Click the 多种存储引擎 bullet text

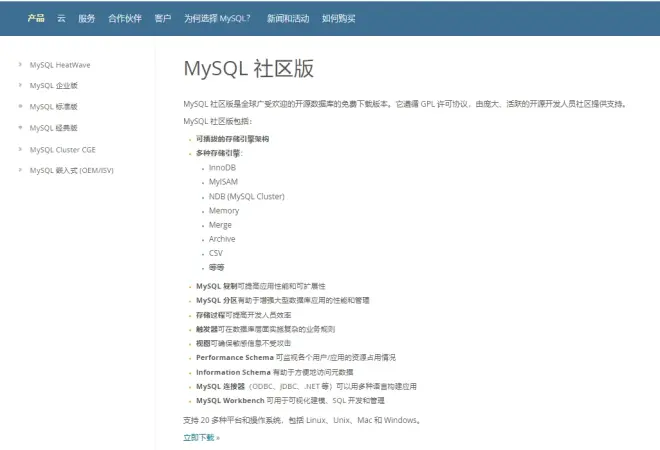[x=219, y=153]
